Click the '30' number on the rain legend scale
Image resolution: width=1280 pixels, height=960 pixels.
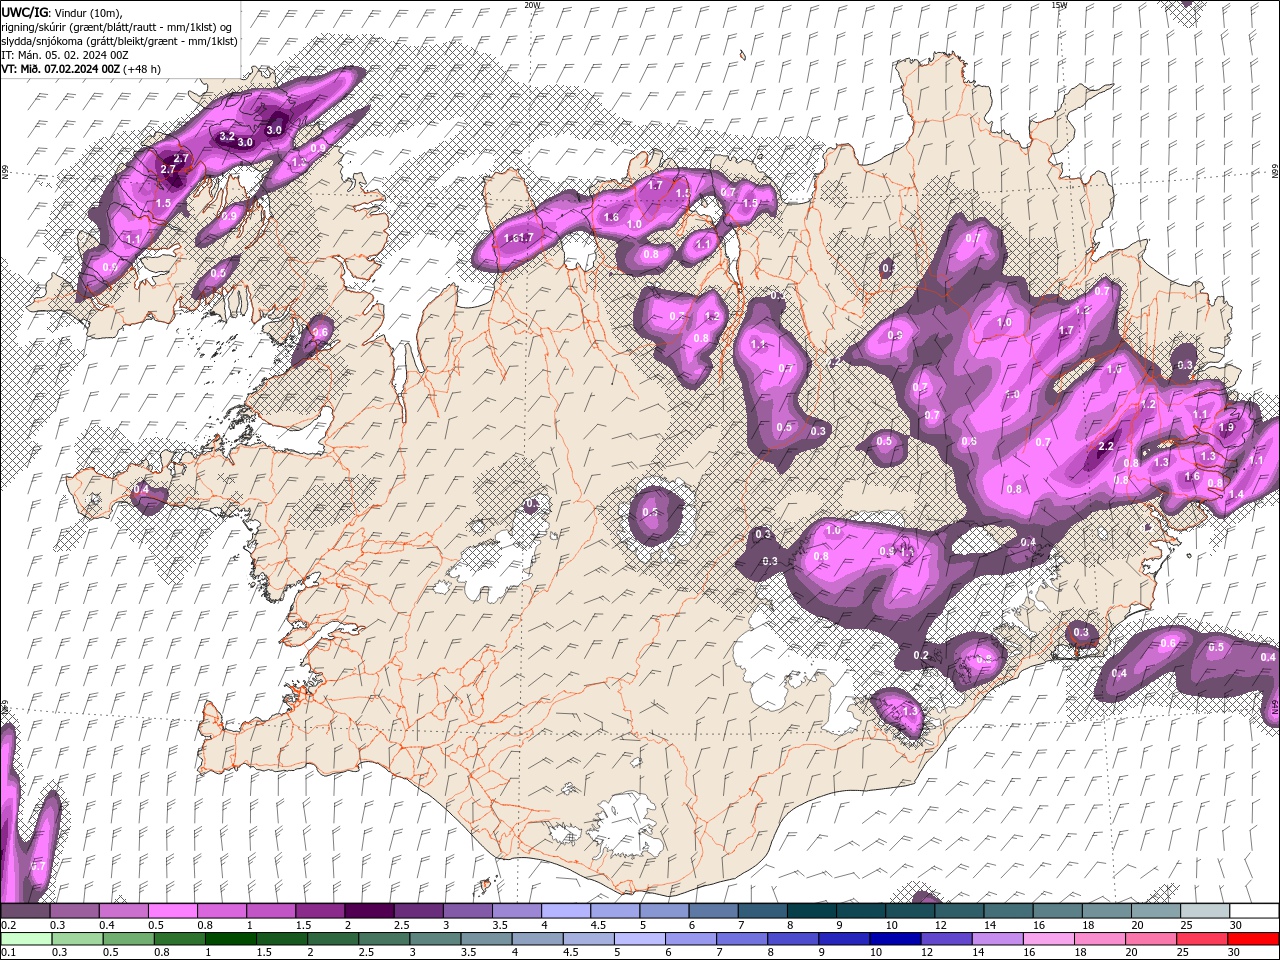[x=1234, y=953]
